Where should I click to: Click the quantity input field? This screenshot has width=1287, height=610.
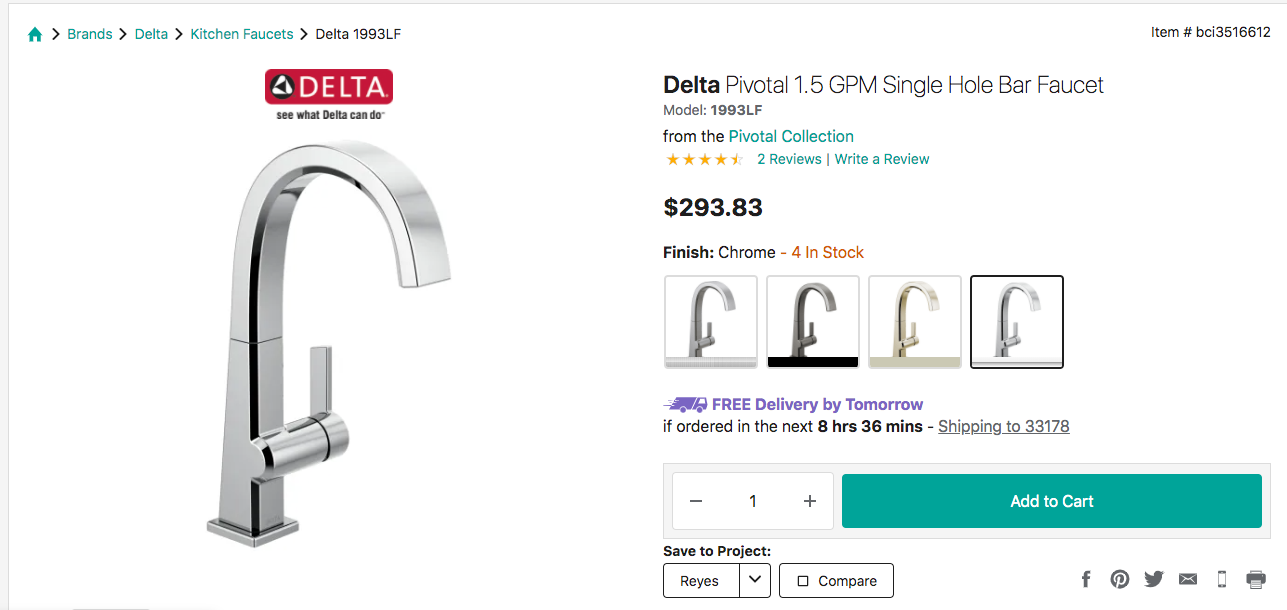[753, 501]
